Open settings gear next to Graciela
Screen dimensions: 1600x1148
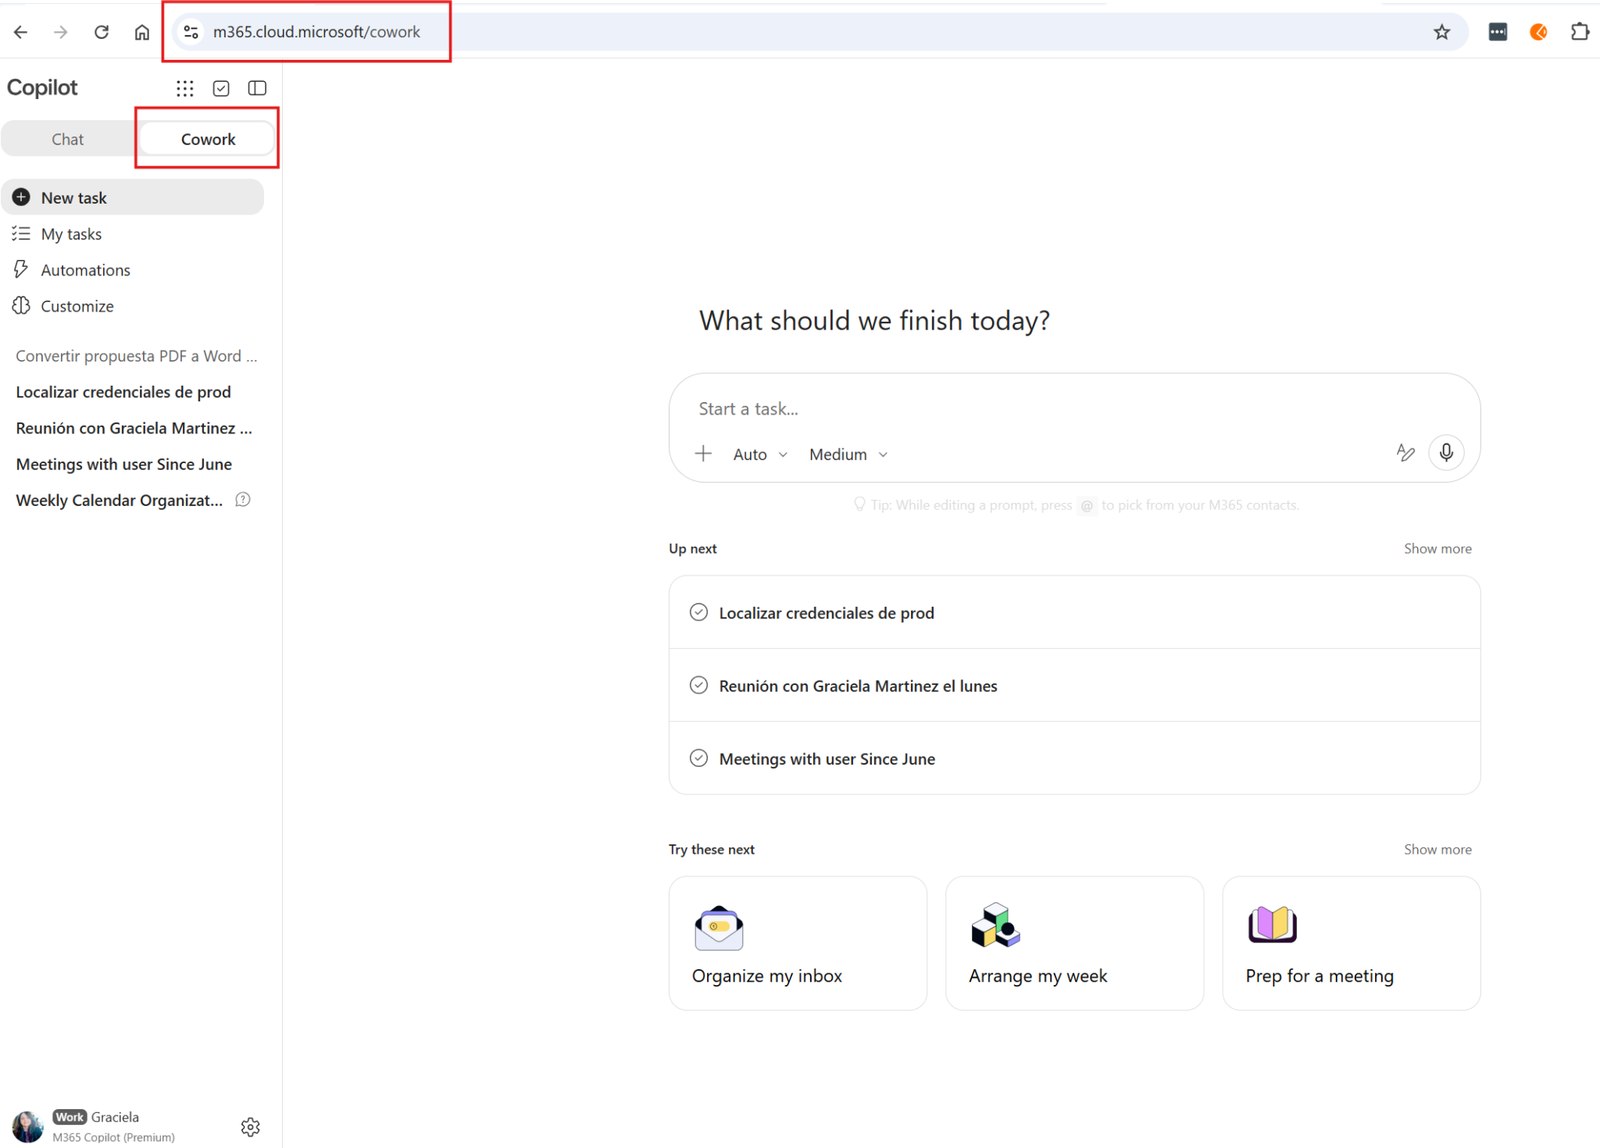point(250,1127)
